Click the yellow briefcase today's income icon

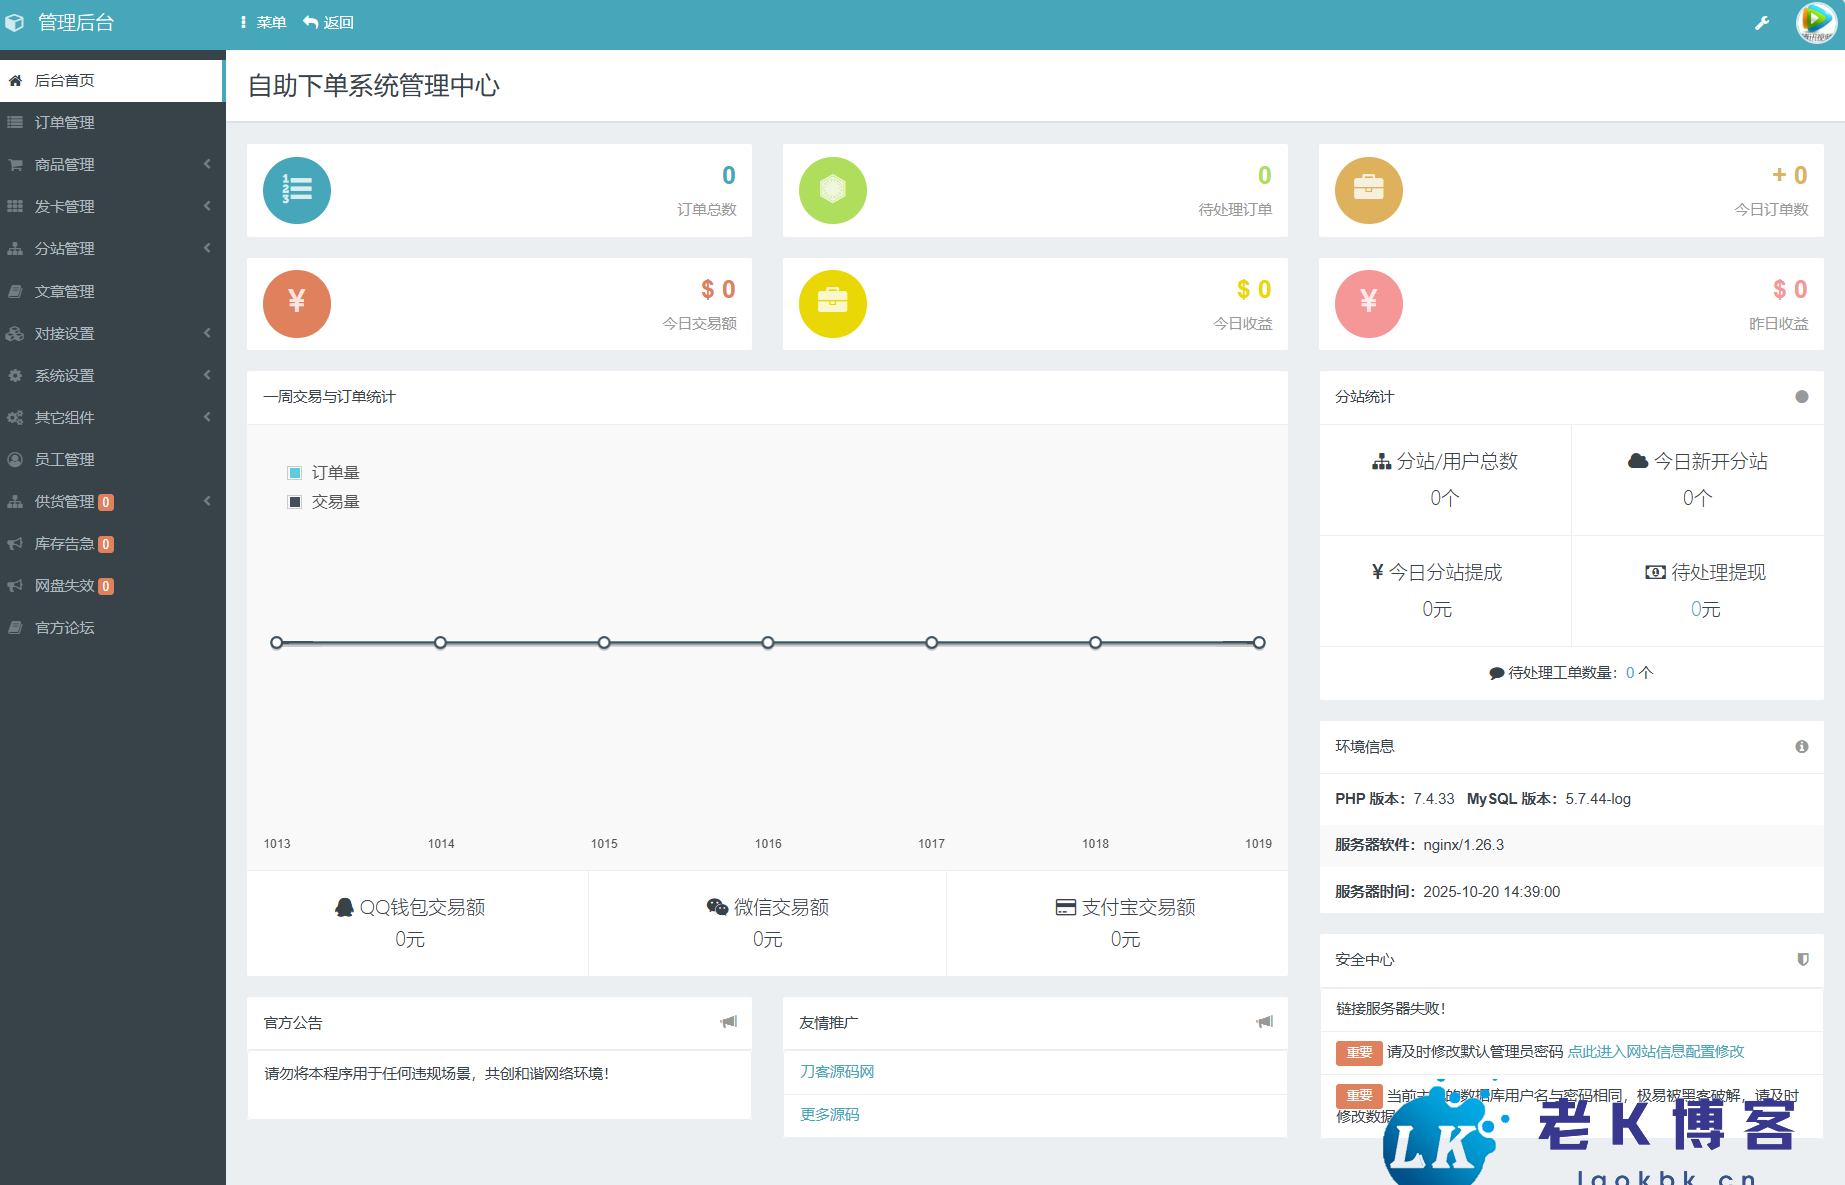(832, 304)
